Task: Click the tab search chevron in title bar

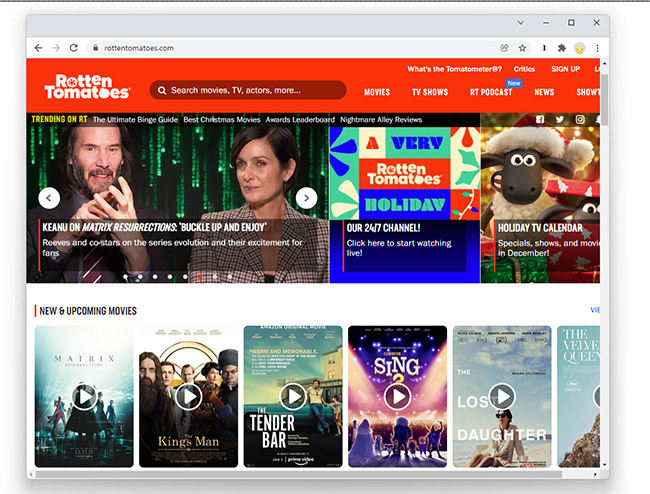Action: tap(521, 22)
